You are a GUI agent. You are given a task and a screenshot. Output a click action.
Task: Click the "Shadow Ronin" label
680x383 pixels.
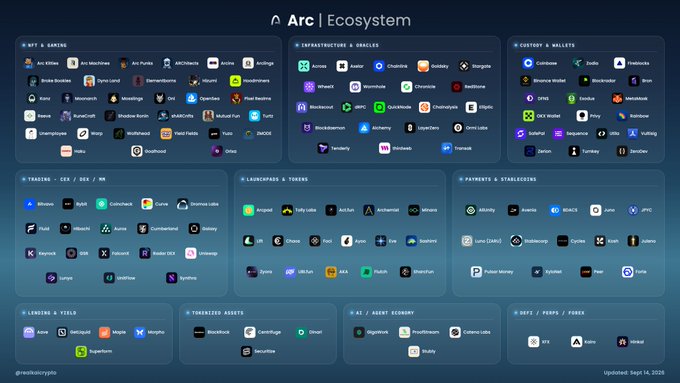click(133, 116)
